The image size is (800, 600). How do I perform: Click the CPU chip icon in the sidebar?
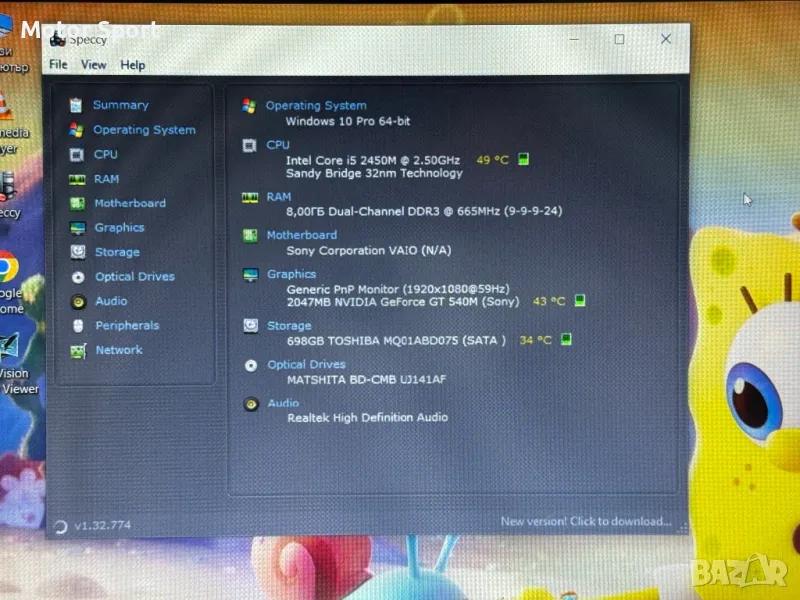76,154
